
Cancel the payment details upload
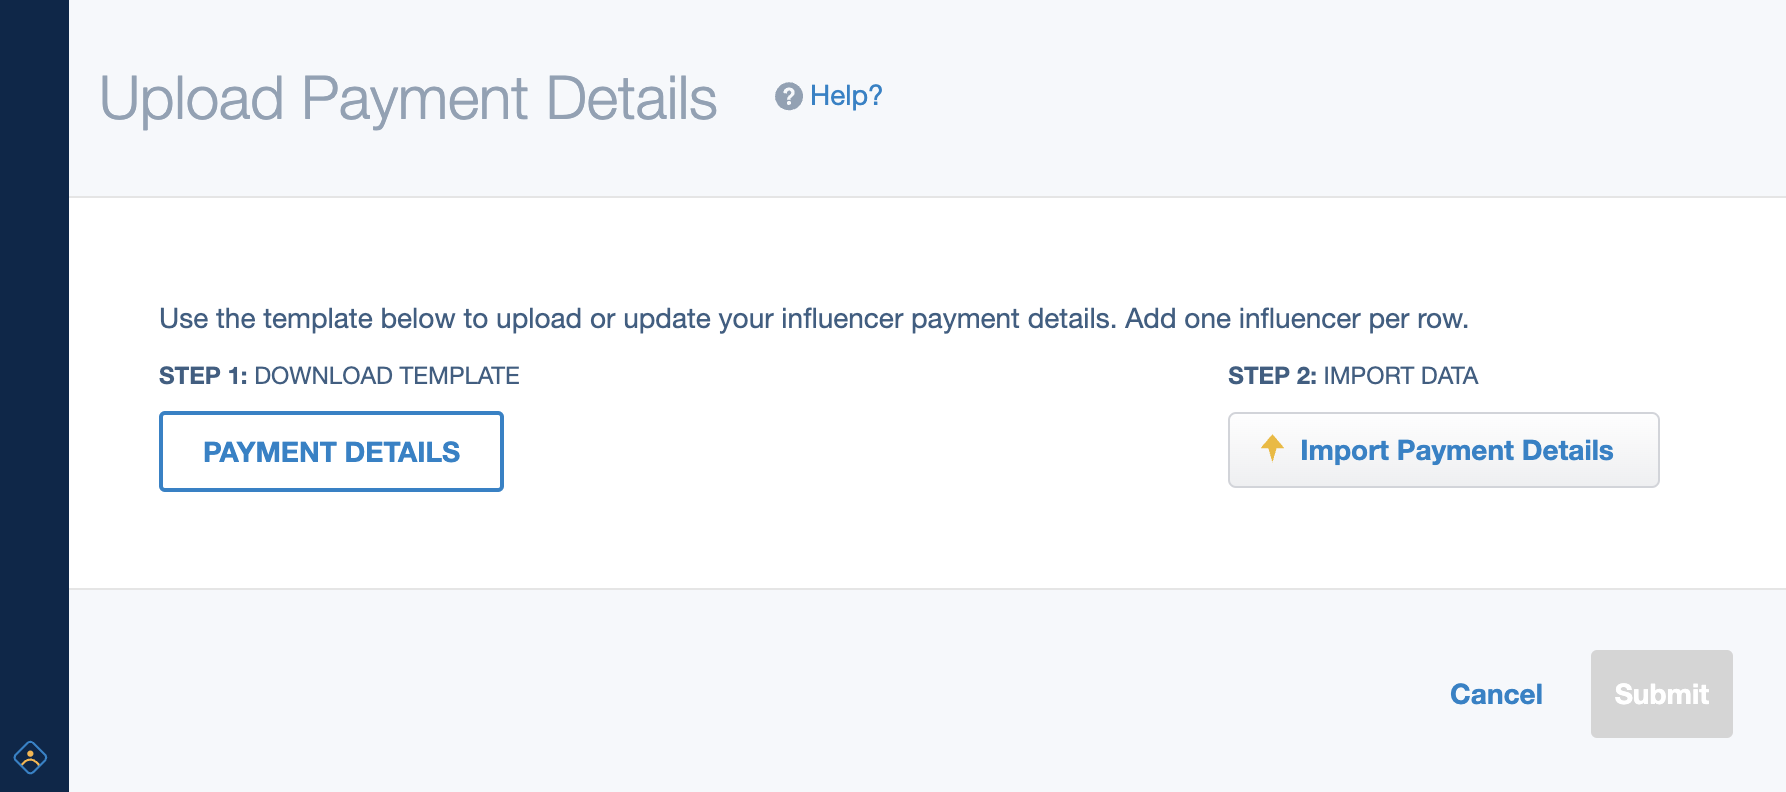pyautogui.click(x=1496, y=694)
